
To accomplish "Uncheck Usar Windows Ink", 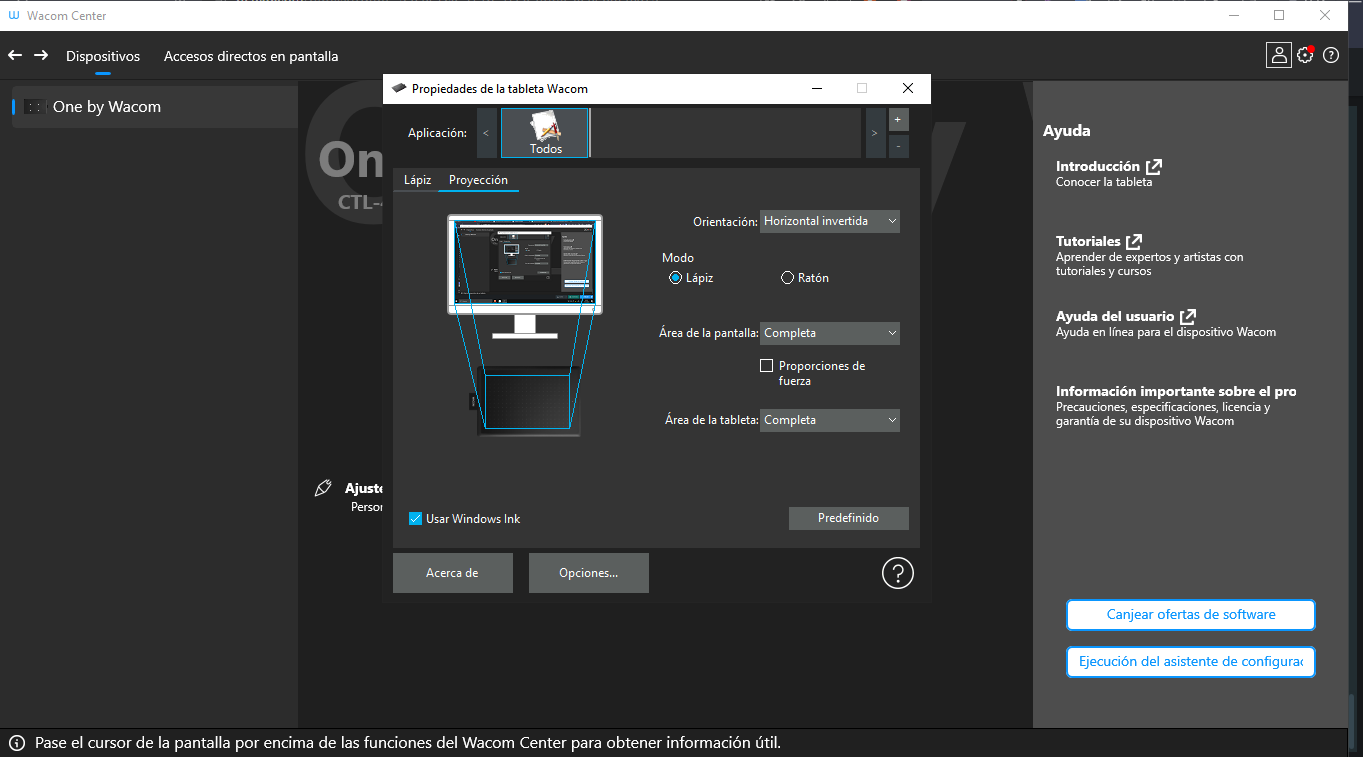I will [416, 519].
